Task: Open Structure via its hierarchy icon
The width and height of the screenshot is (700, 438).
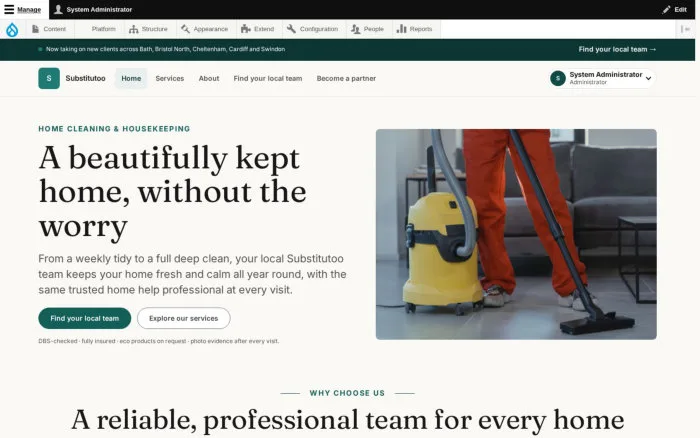Action: [x=133, y=29]
